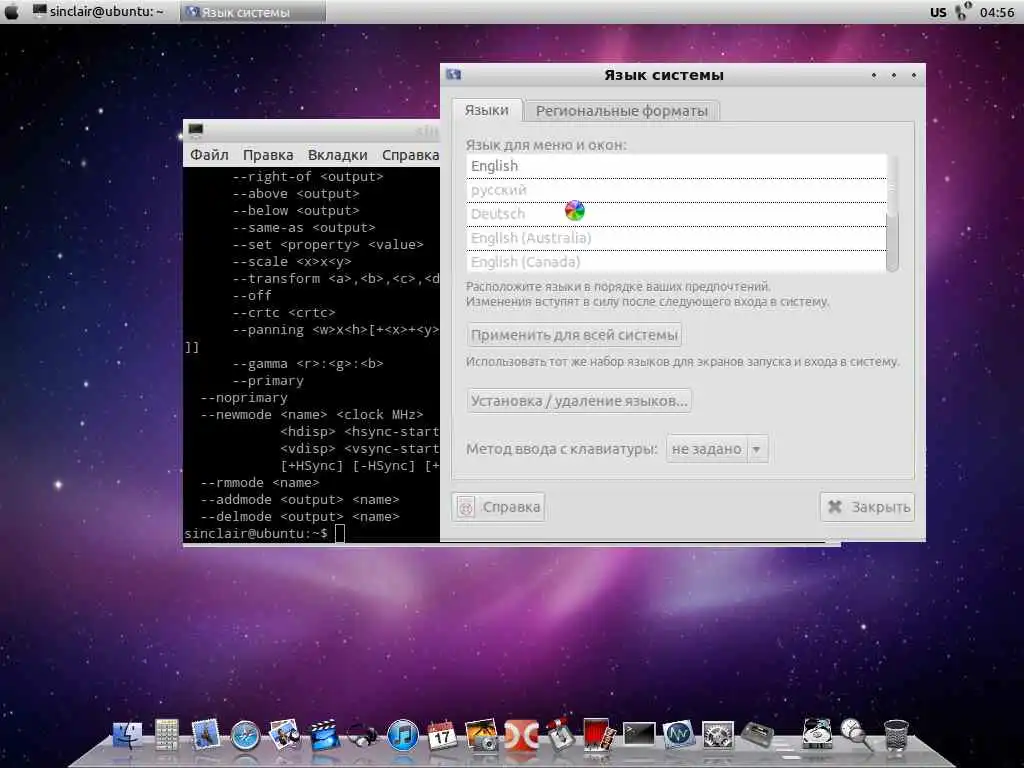
Task: Launch the gray hardware device dock icon
Action: (x=757, y=736)
